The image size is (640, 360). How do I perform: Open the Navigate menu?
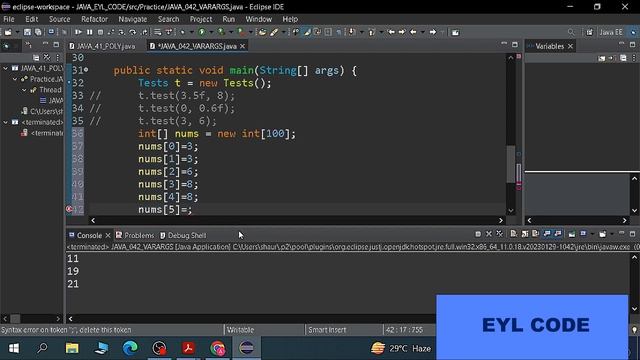[x=133, y=19]
